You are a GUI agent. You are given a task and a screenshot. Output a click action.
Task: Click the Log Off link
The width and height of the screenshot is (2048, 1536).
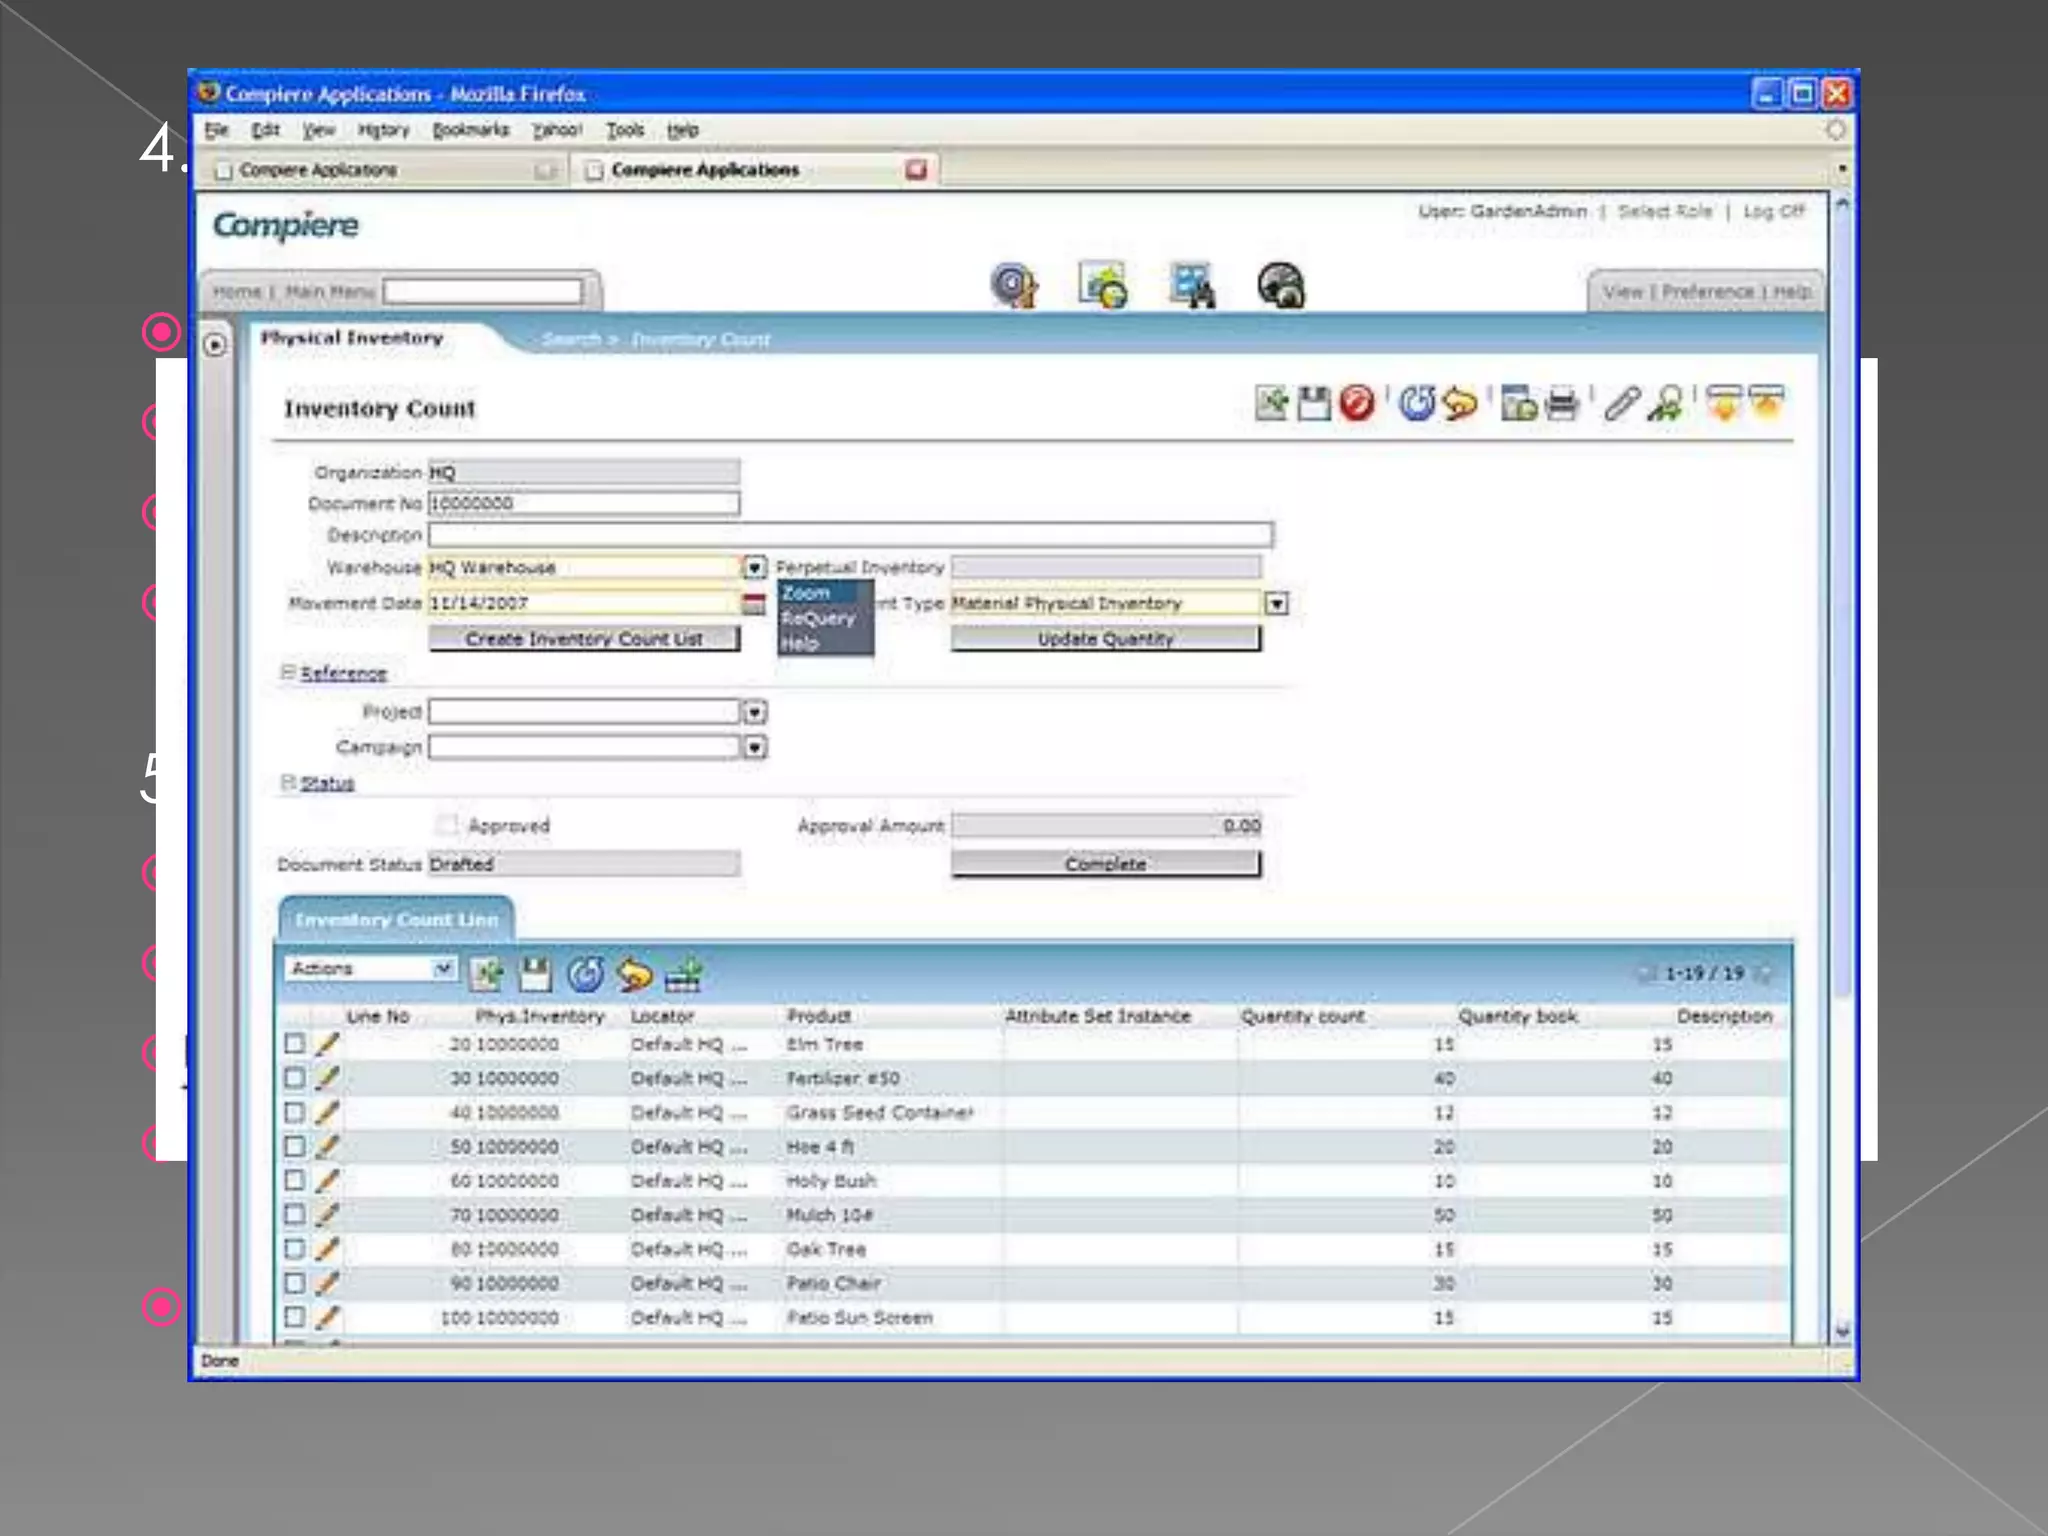1773,211
